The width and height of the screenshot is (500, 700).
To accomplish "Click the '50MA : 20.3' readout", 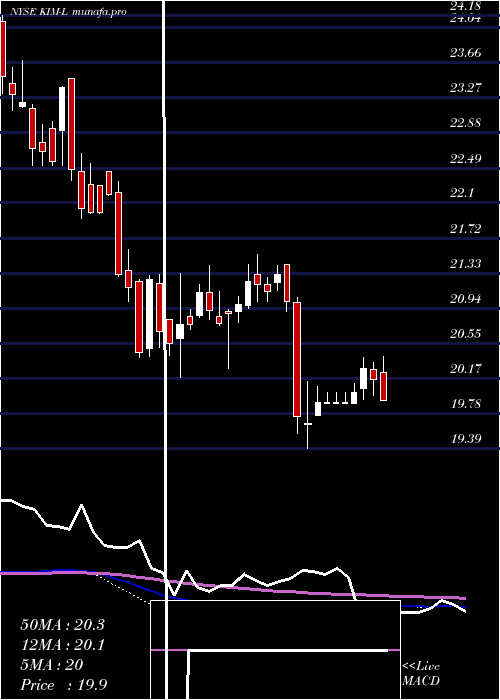I will tap(62, 625).
